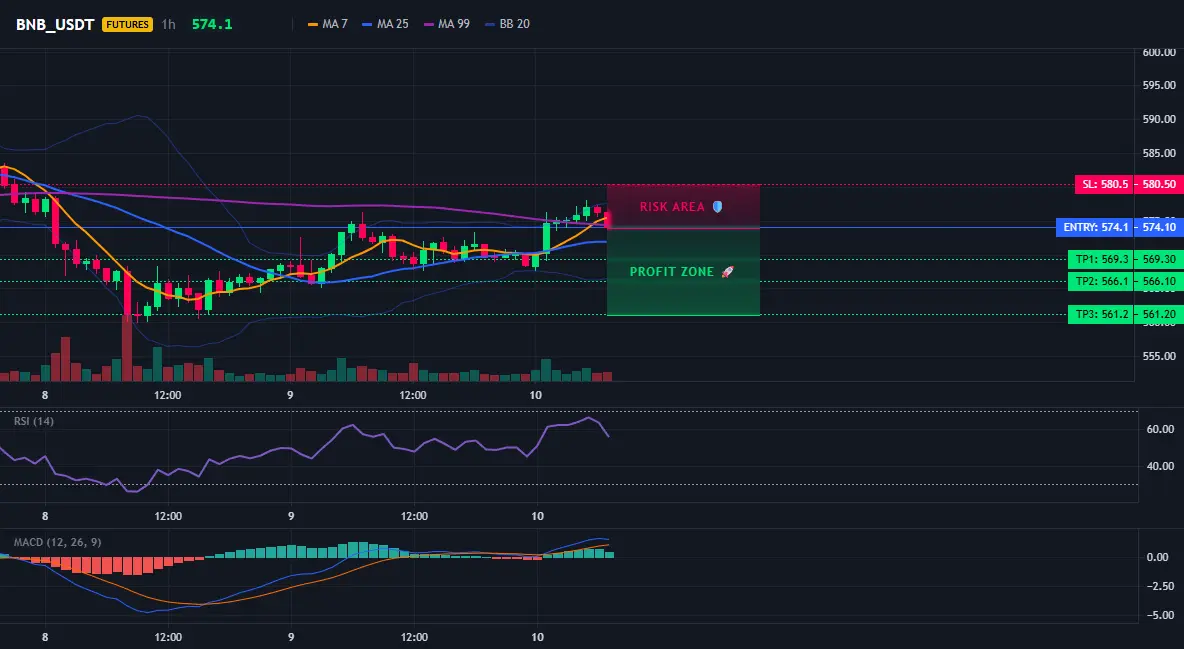
Task: Select the 1h timeframe label
Action: pos(168,24)
